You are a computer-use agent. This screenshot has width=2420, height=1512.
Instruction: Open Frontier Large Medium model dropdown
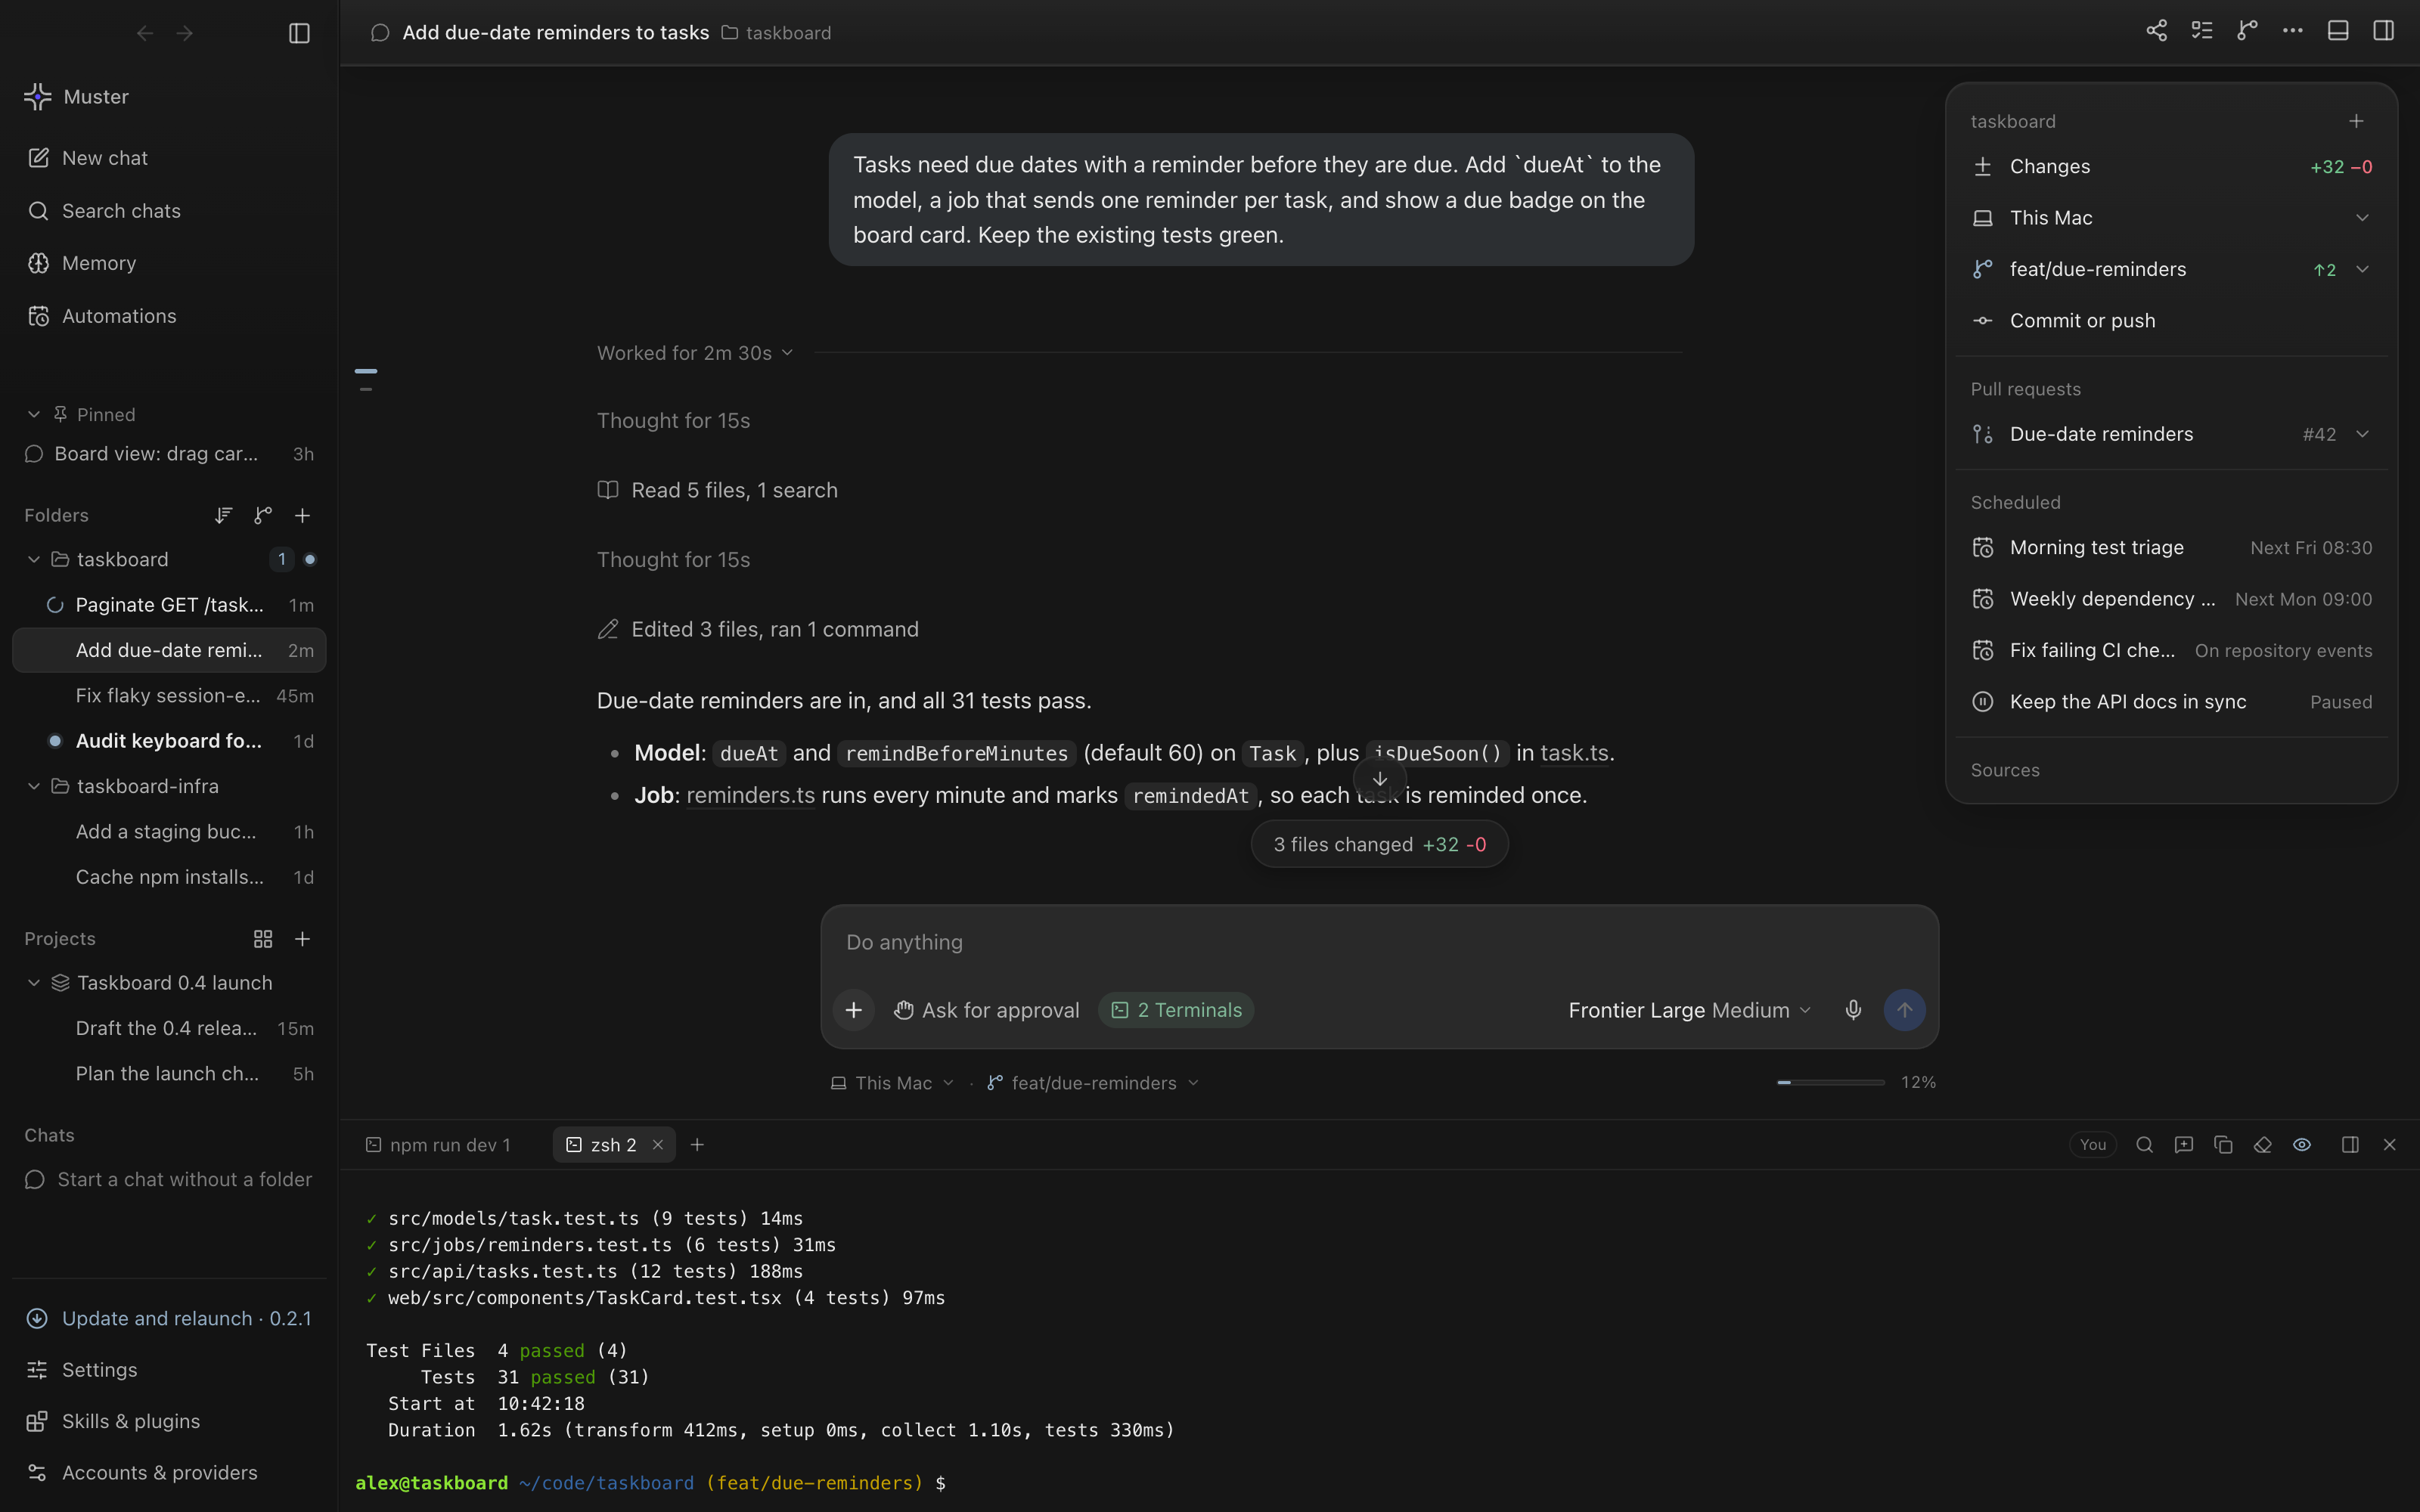(x=1689, y=1010)
